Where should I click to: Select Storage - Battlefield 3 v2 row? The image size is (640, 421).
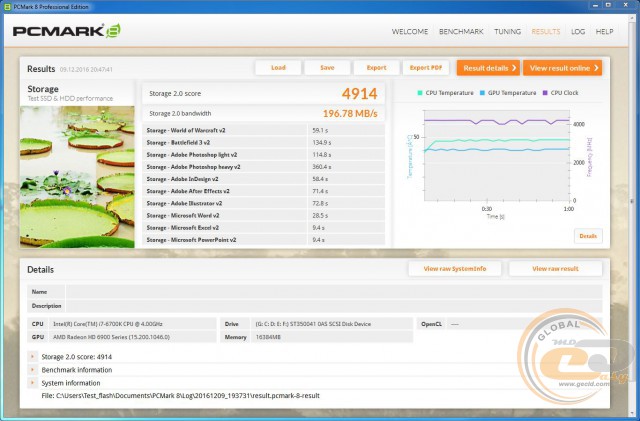click(x=263, y=143)
